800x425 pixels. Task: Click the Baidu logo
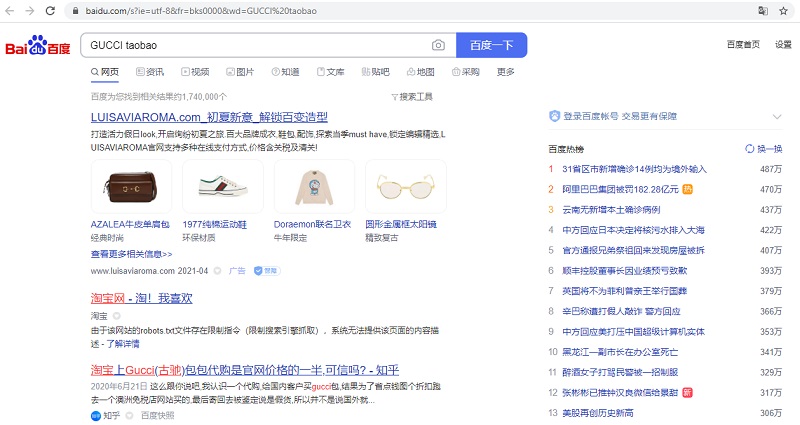click(38, 45)
